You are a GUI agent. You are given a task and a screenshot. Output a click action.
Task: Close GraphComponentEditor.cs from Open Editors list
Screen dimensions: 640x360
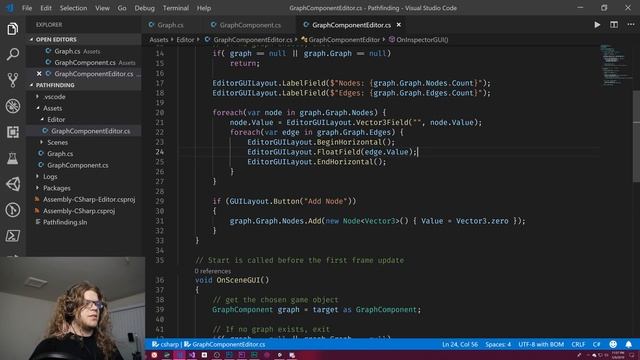pyautogui.click(x=39, y=74)
